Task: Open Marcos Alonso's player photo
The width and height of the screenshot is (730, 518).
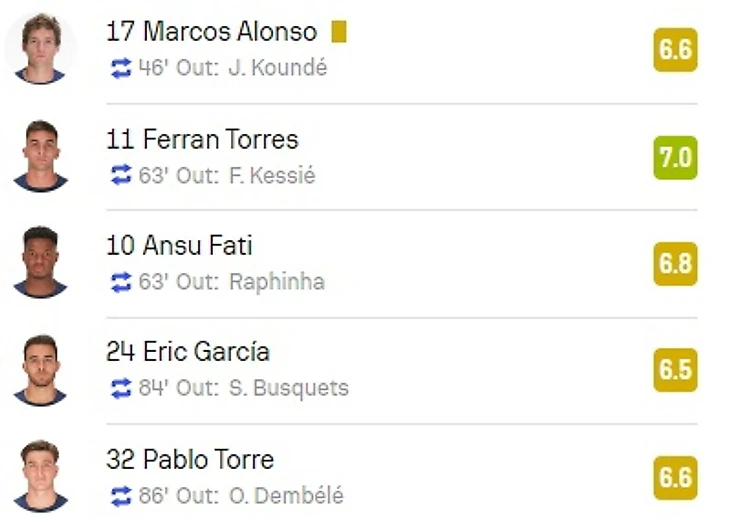Action: pos(40,48)
